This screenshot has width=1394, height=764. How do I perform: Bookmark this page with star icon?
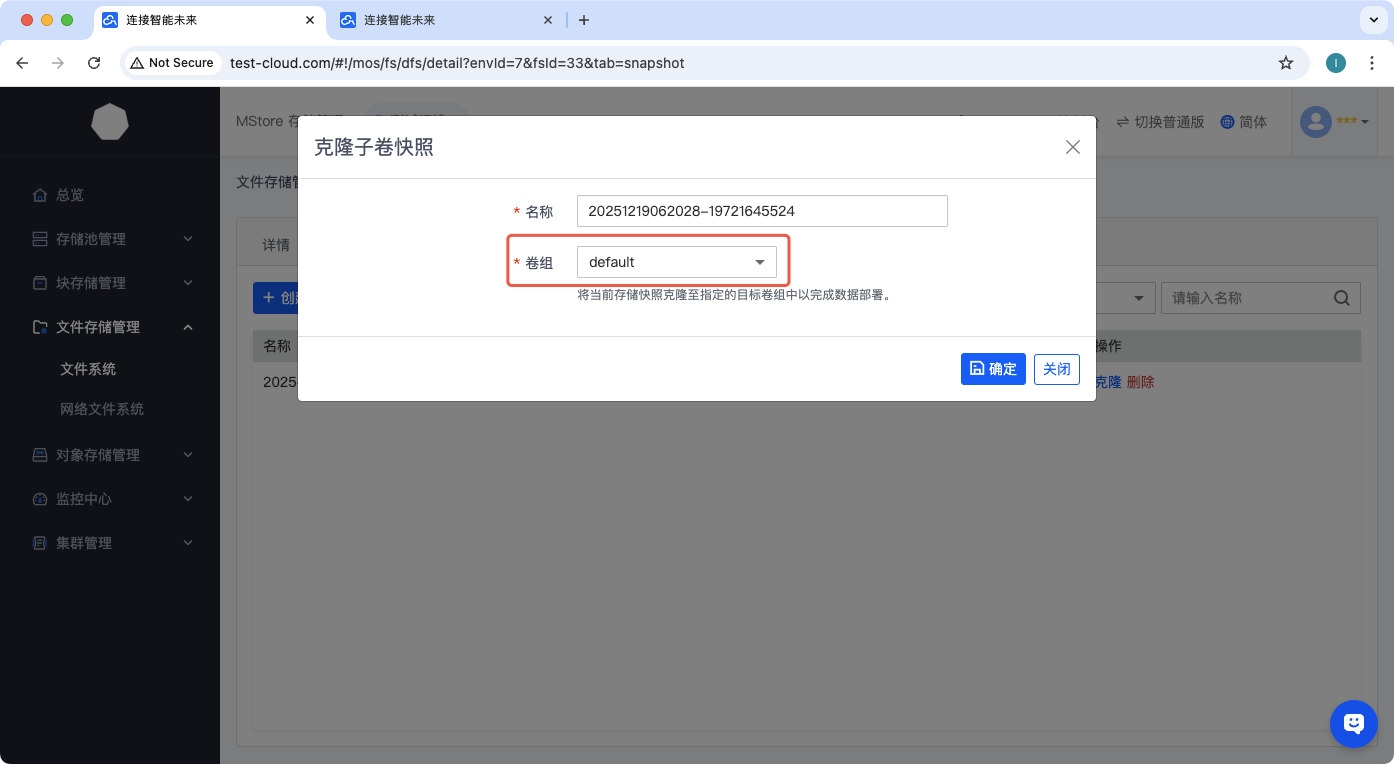[1286, 63]
